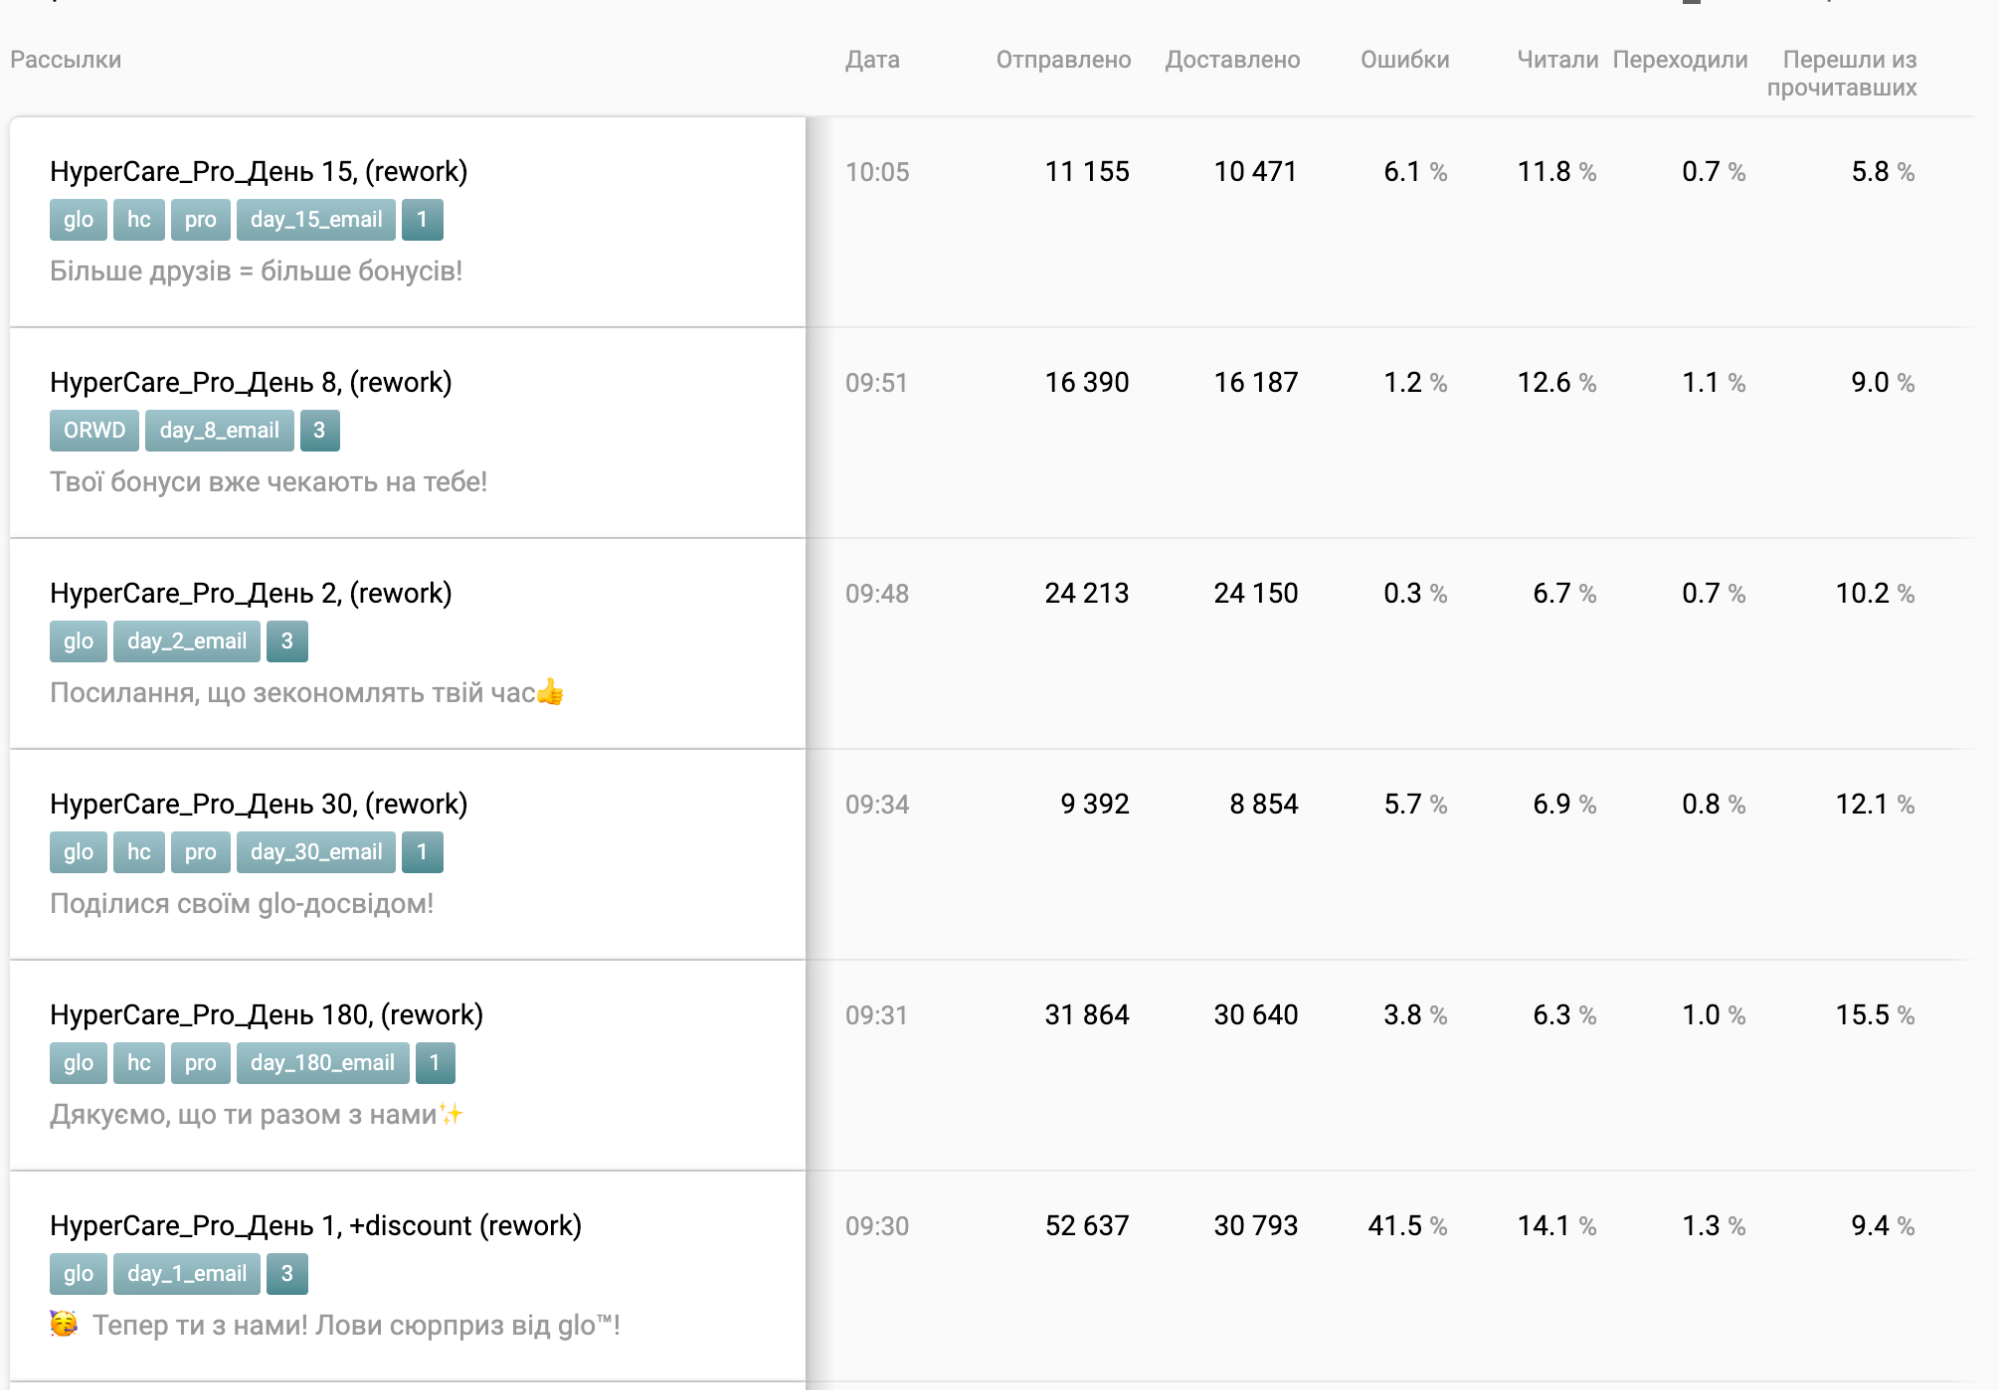Open the HyperCare_Pro_День 2 campaign
Viewport: 1999px width, 1391px height.
(x=250, y=594)
